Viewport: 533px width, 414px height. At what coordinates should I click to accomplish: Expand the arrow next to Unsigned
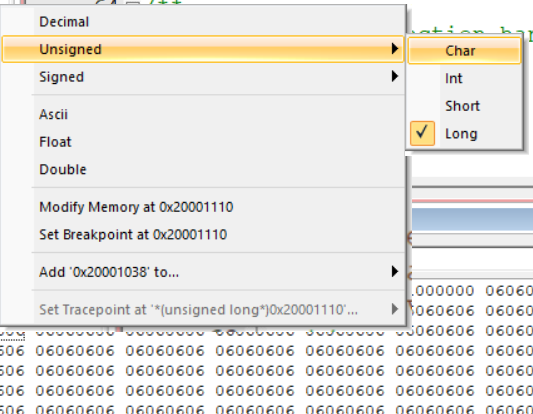(x=395, y=49)
